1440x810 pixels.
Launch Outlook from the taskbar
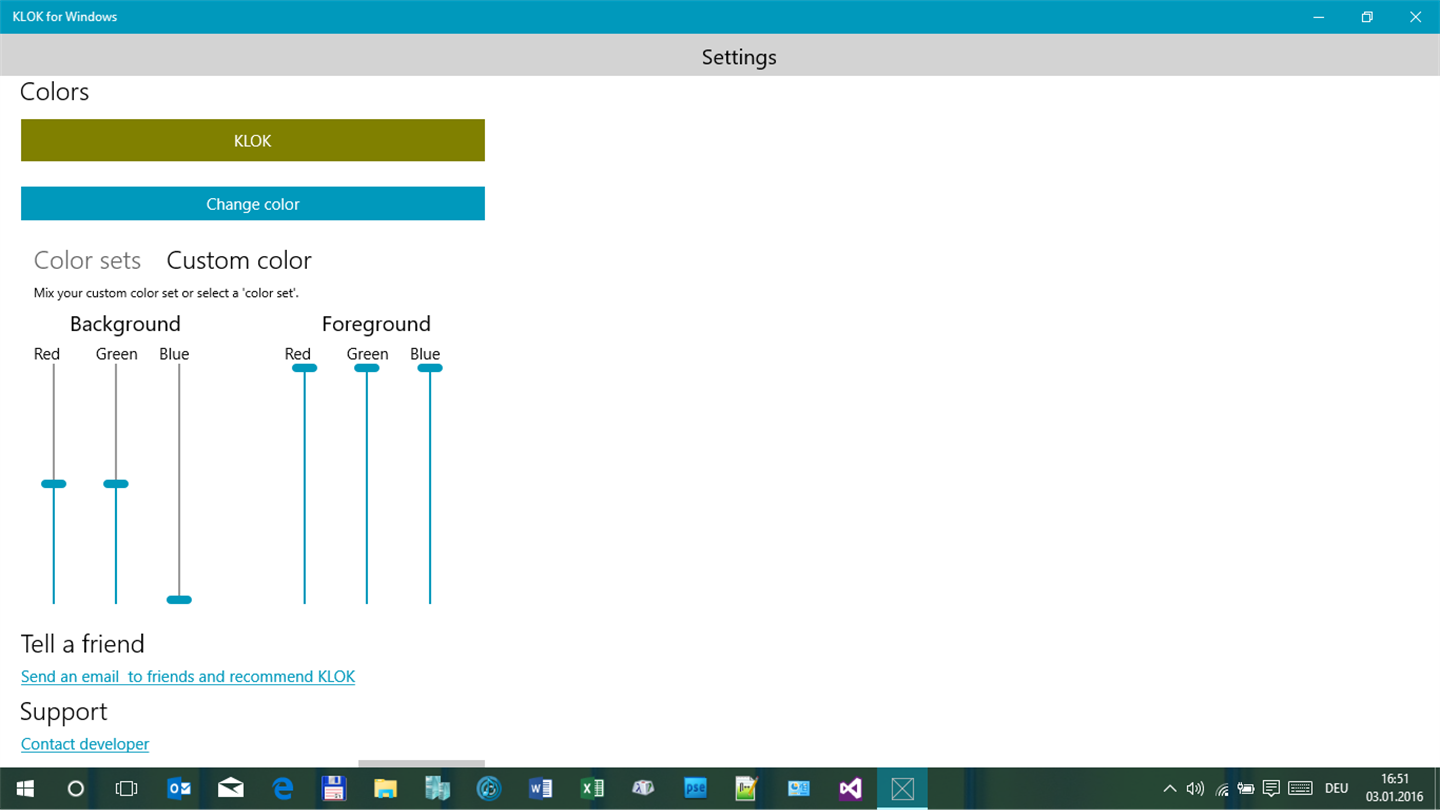(179, 789)
